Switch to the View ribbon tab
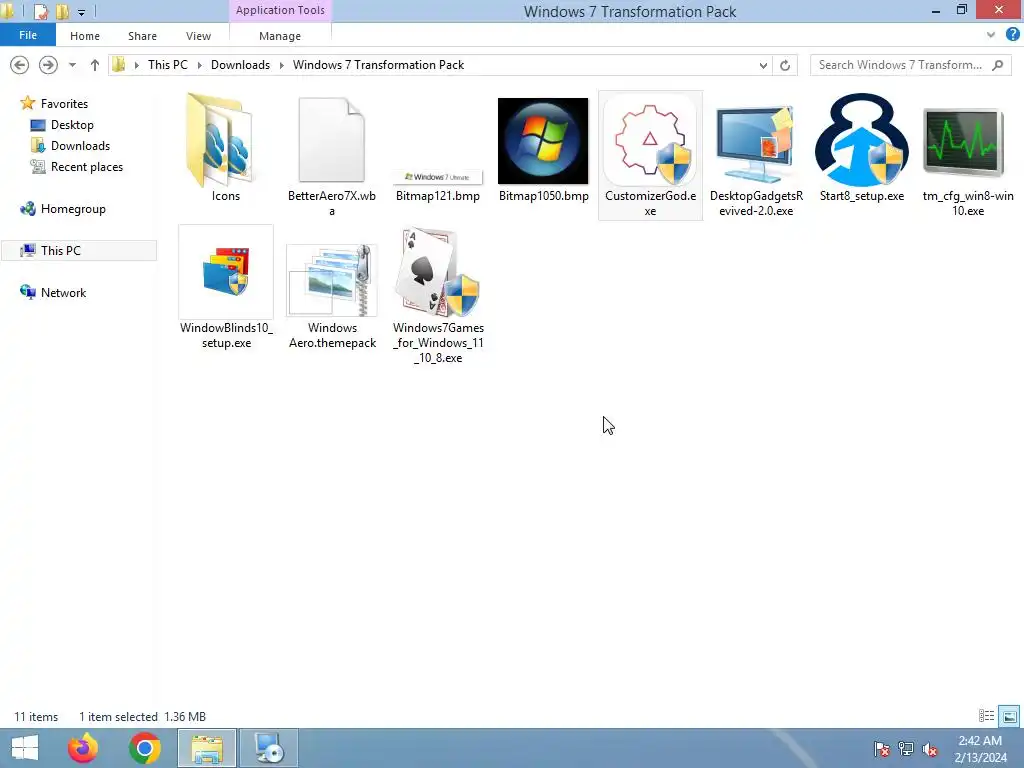This screenshot has width=1024, height=768. click(x=199, y=36)
